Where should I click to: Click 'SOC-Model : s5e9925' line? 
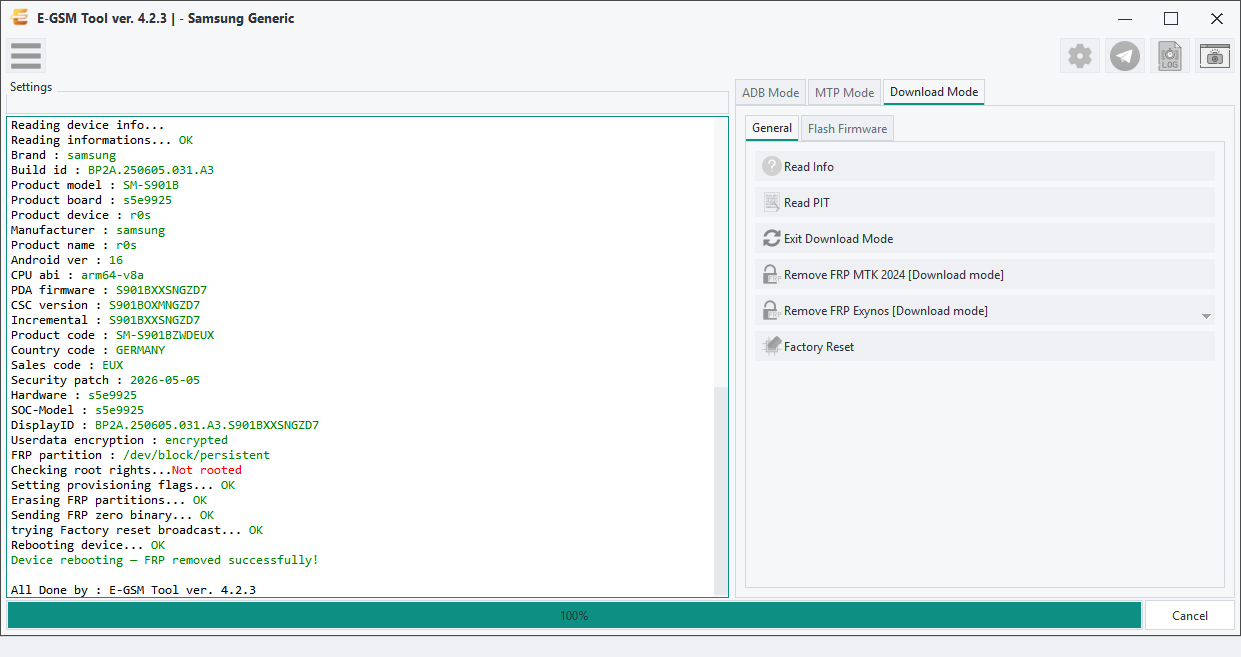pyautogui.click(x=77, y=410)
